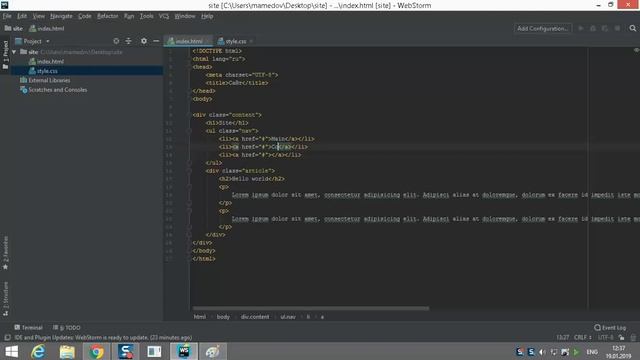This screenshot has height=360, width=640.
Task: Click html in editor breadcrumb
Action: point(200,317)
